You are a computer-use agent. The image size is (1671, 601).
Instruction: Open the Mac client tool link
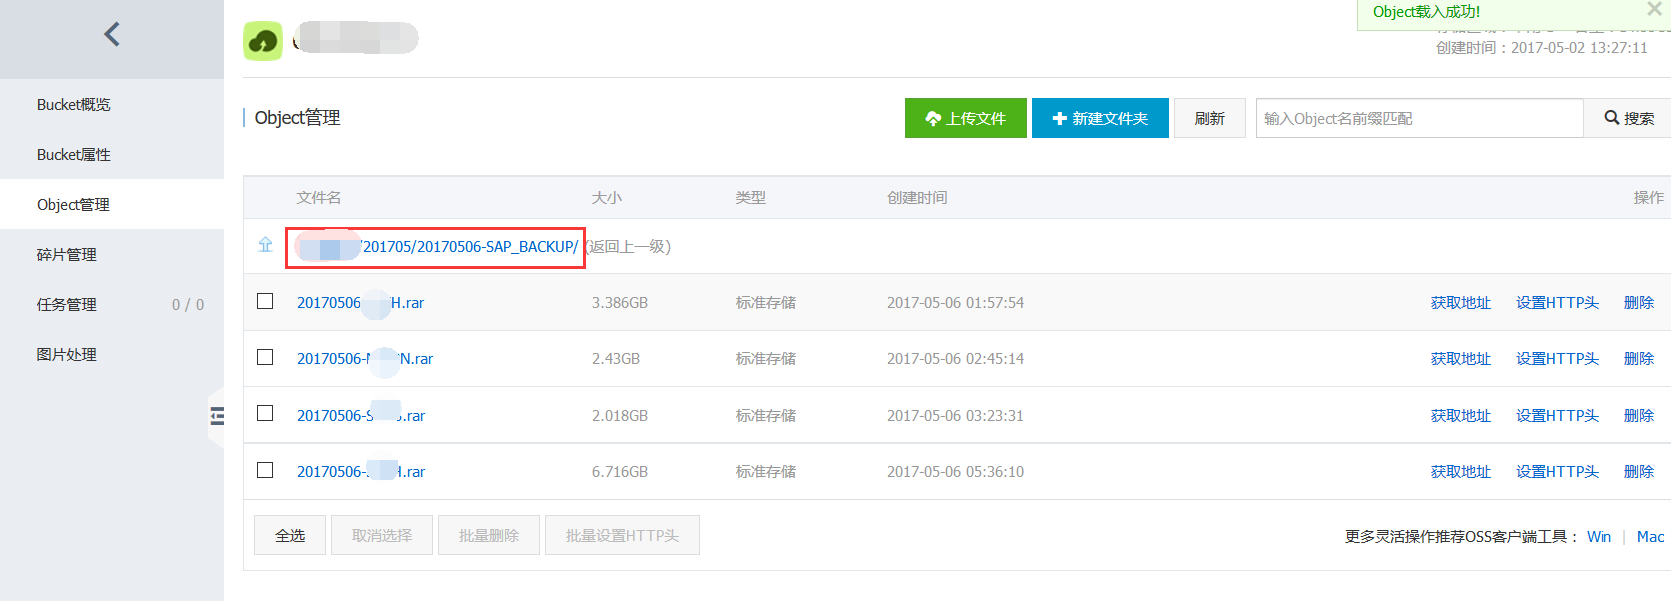(1650, 537)
